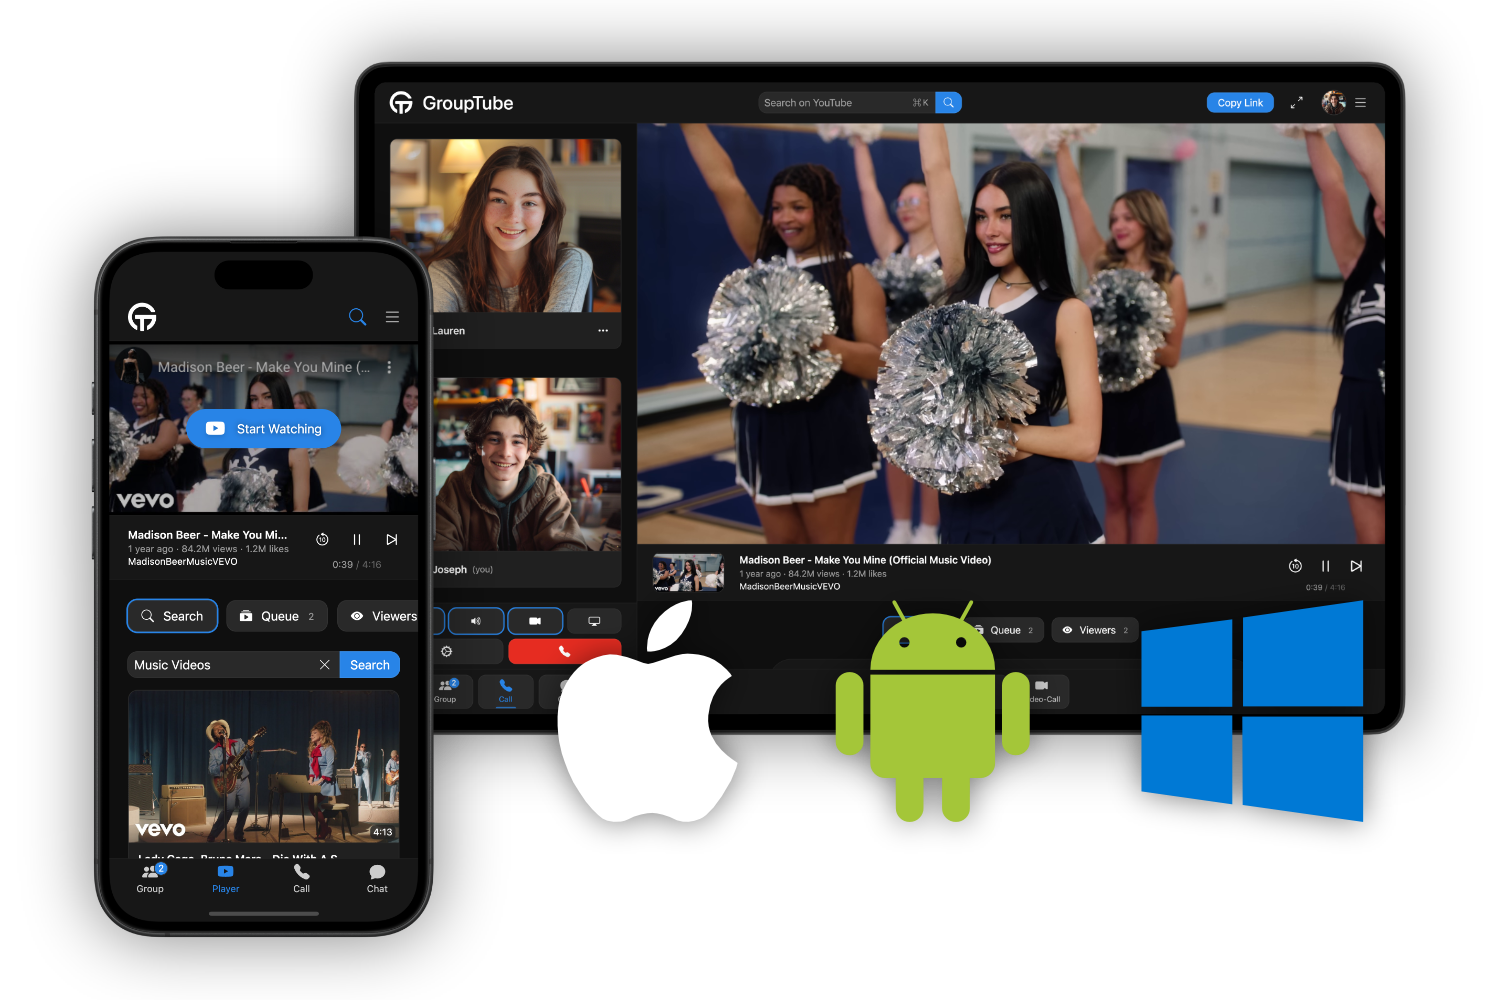
Task: Toggle the speaker volume button in call
Action: pyautogui.click(x=476, y=621)
